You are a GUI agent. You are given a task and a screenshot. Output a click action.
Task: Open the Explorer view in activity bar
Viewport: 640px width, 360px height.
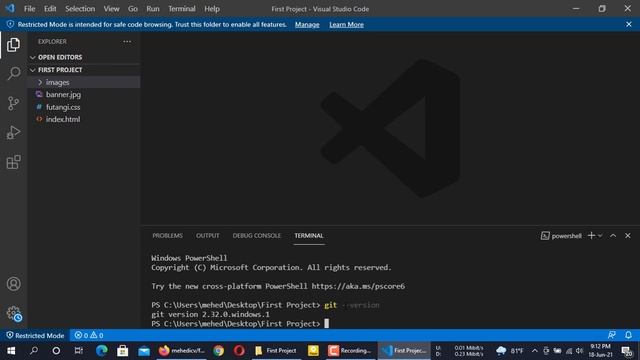[13, 44]
